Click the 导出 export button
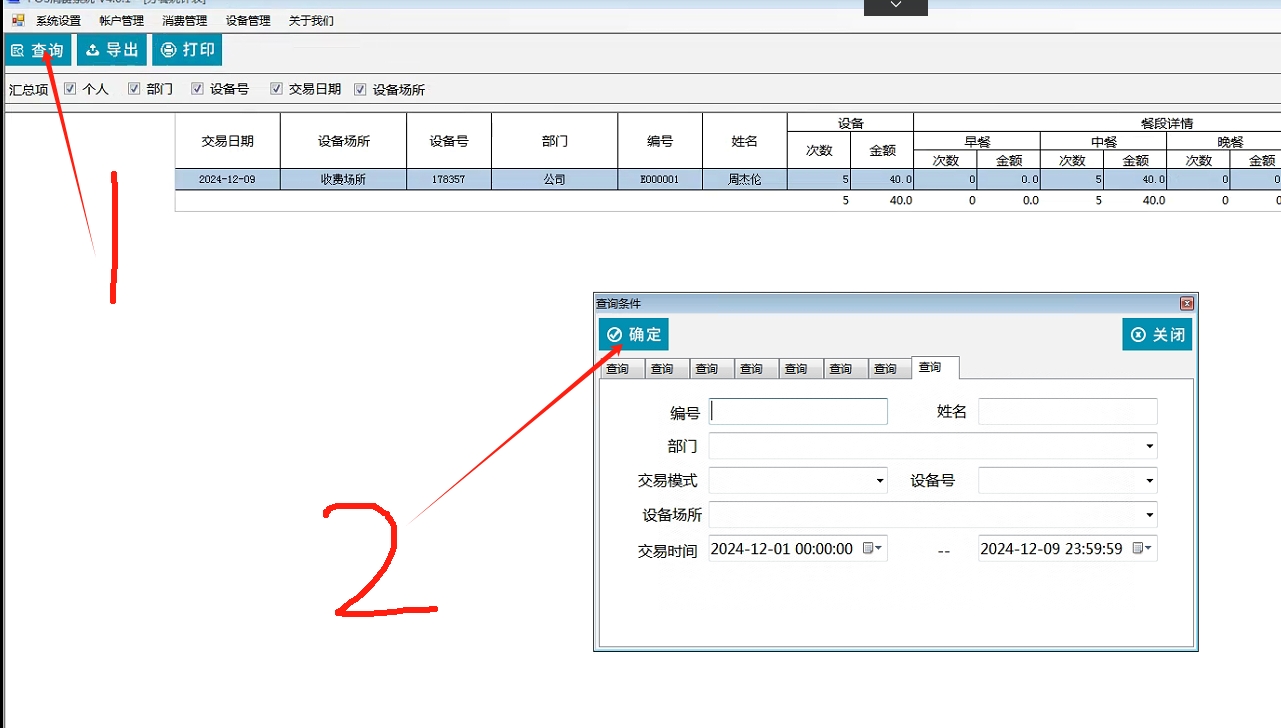This screenshot has height=728, width=1281. coord(111,50)
